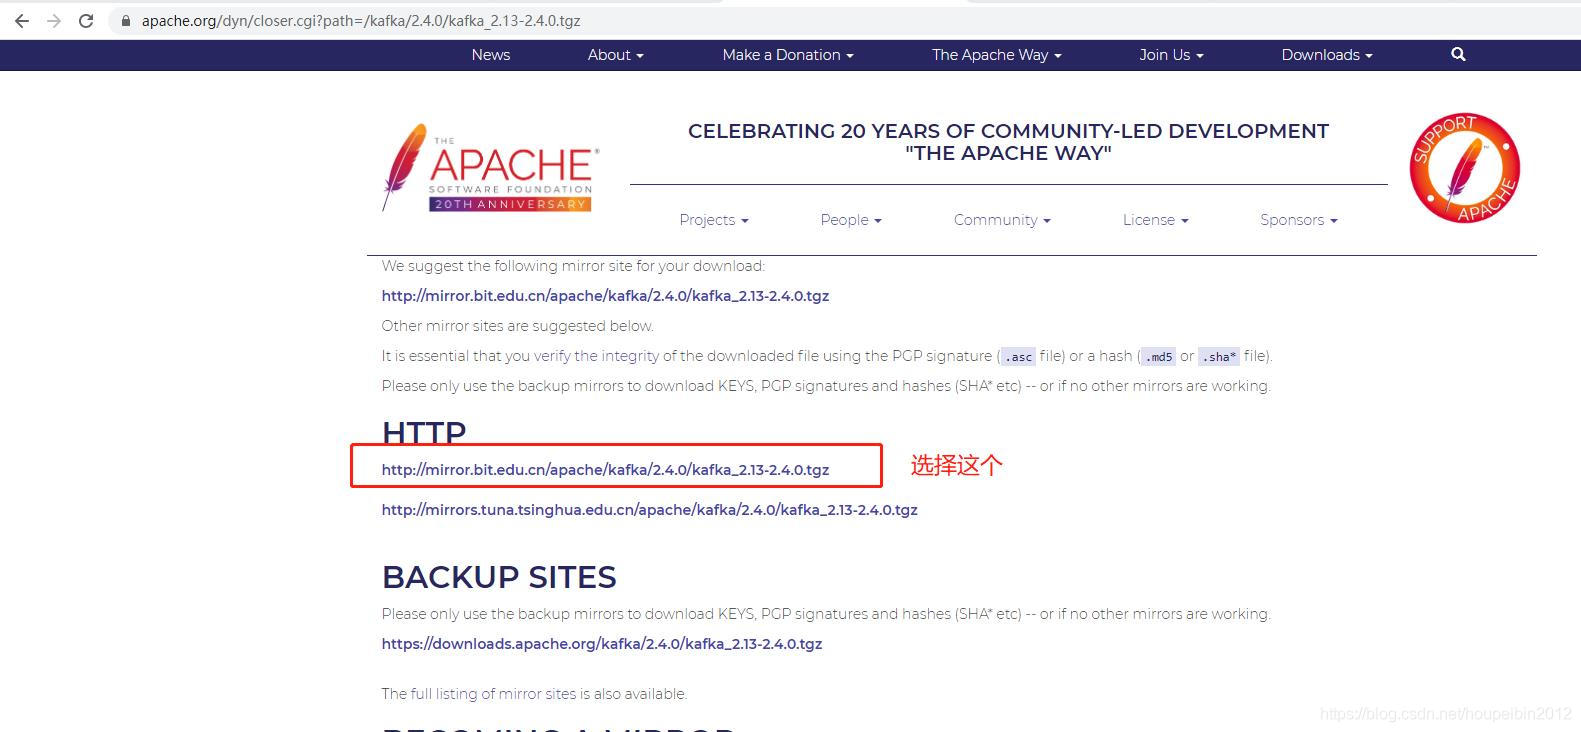Expand the About dropdown
The height and width of the screenshot is (732, 1581).
[615, 55]
